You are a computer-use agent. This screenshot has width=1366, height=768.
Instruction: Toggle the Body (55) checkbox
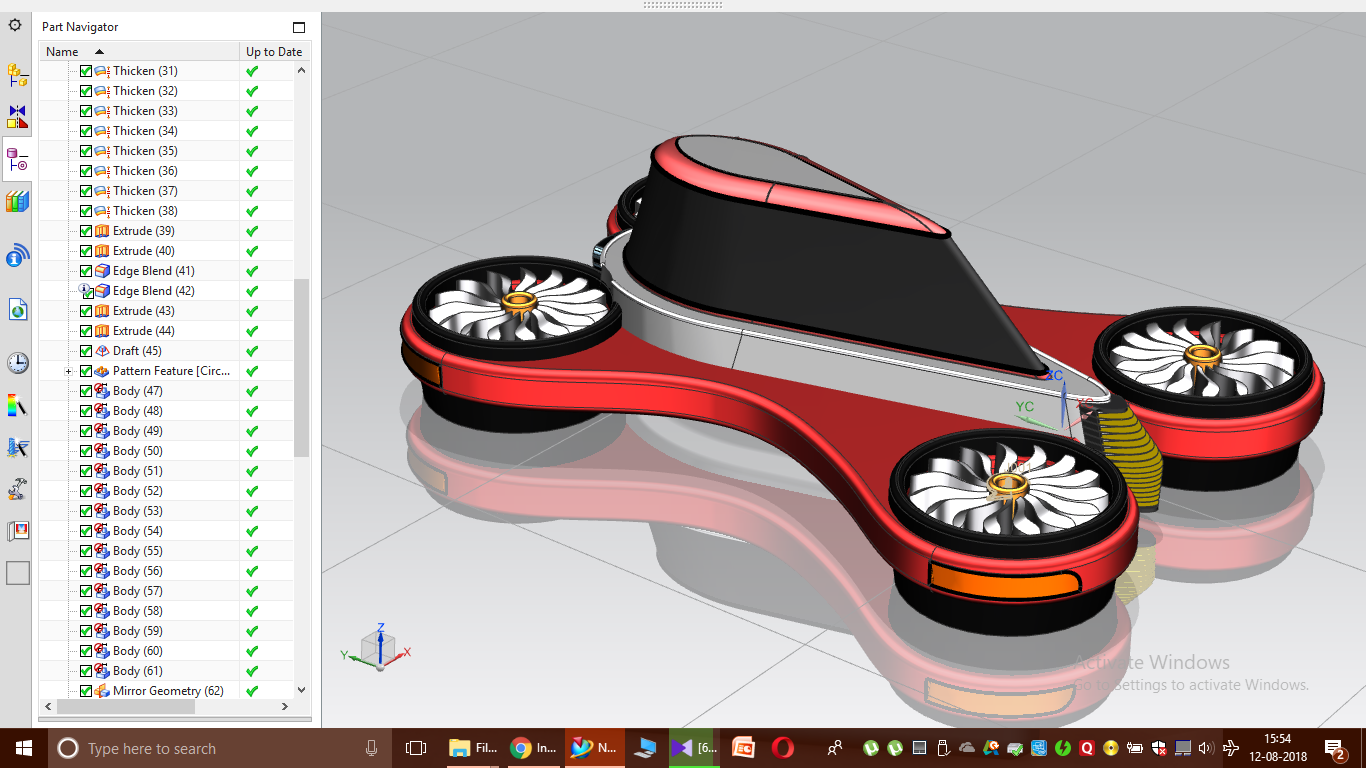tap(85, 551)
